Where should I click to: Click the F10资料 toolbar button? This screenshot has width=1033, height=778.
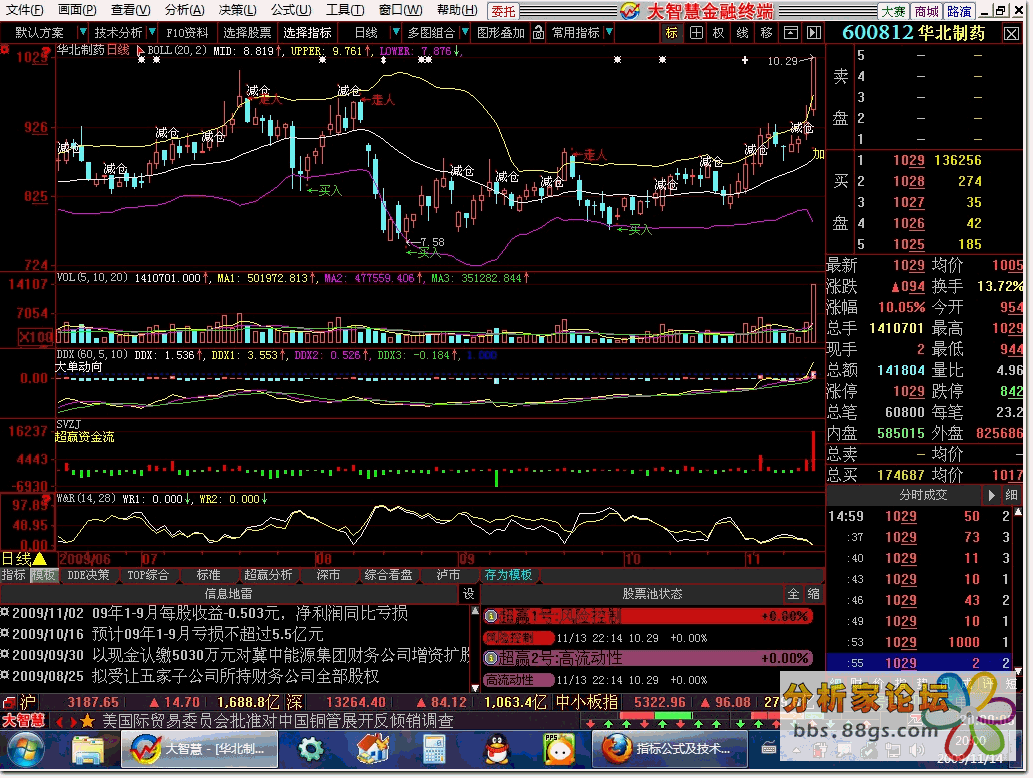187,33
